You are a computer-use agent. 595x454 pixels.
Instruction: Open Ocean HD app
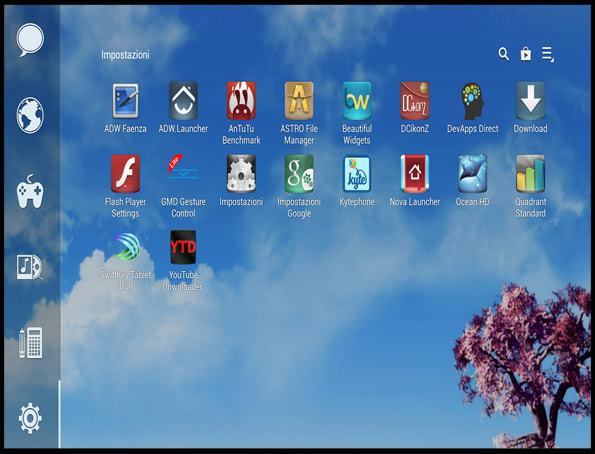coord(472,174)
